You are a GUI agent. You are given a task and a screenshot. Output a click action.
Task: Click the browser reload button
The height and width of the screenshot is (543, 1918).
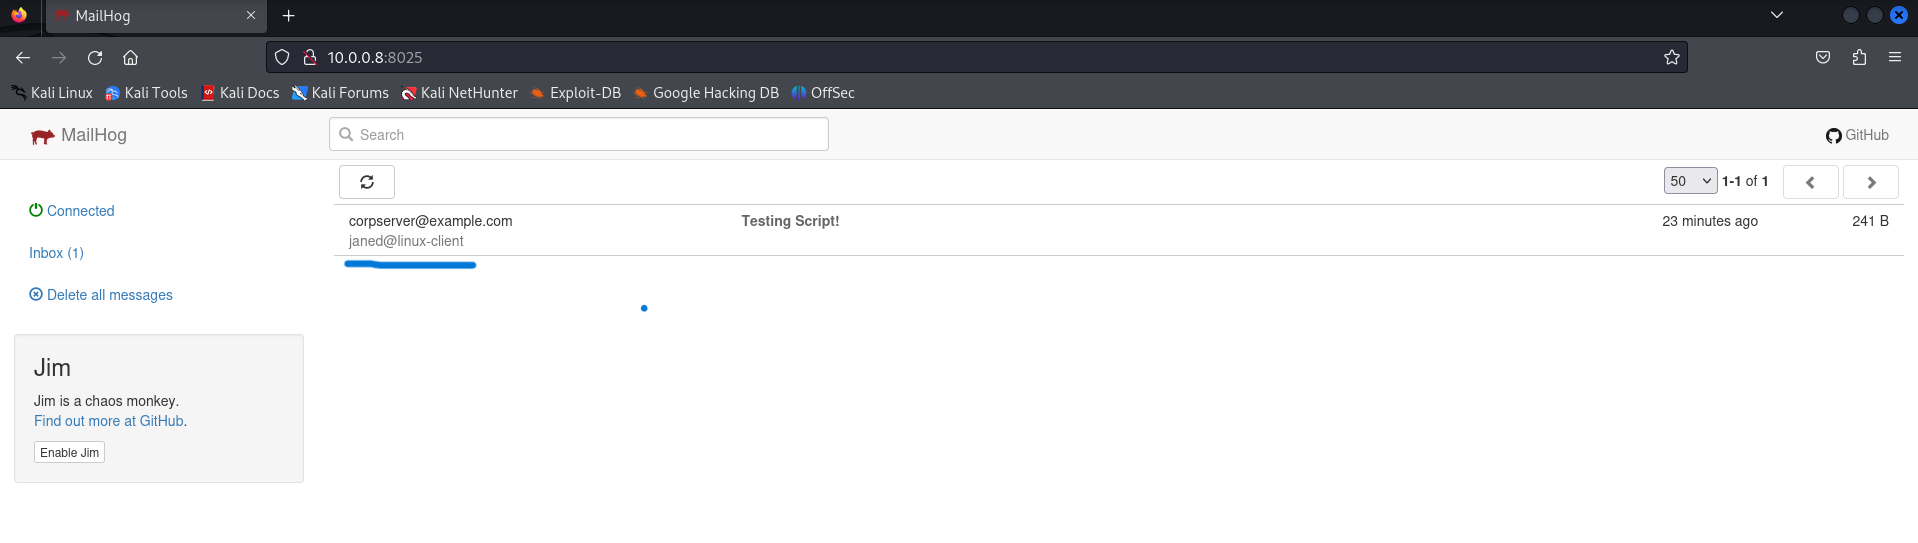pos(95,58)
